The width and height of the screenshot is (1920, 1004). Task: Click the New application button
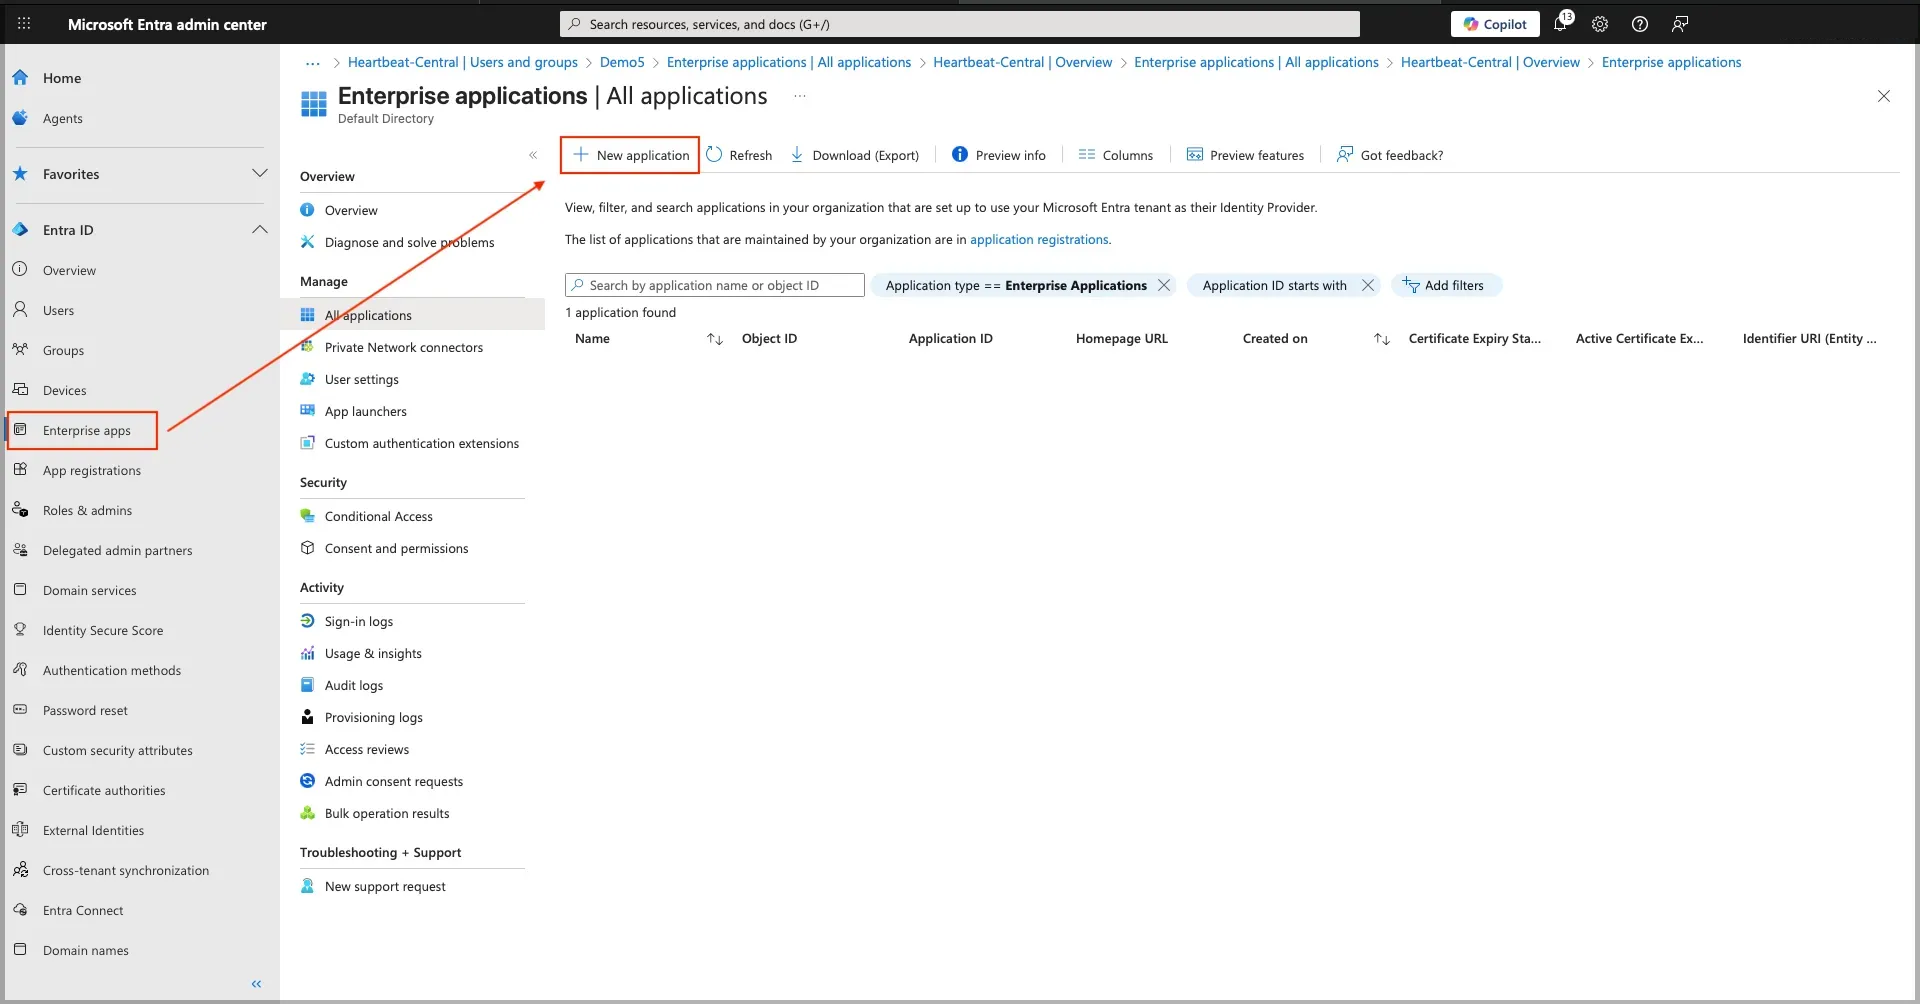coord(630,155)
